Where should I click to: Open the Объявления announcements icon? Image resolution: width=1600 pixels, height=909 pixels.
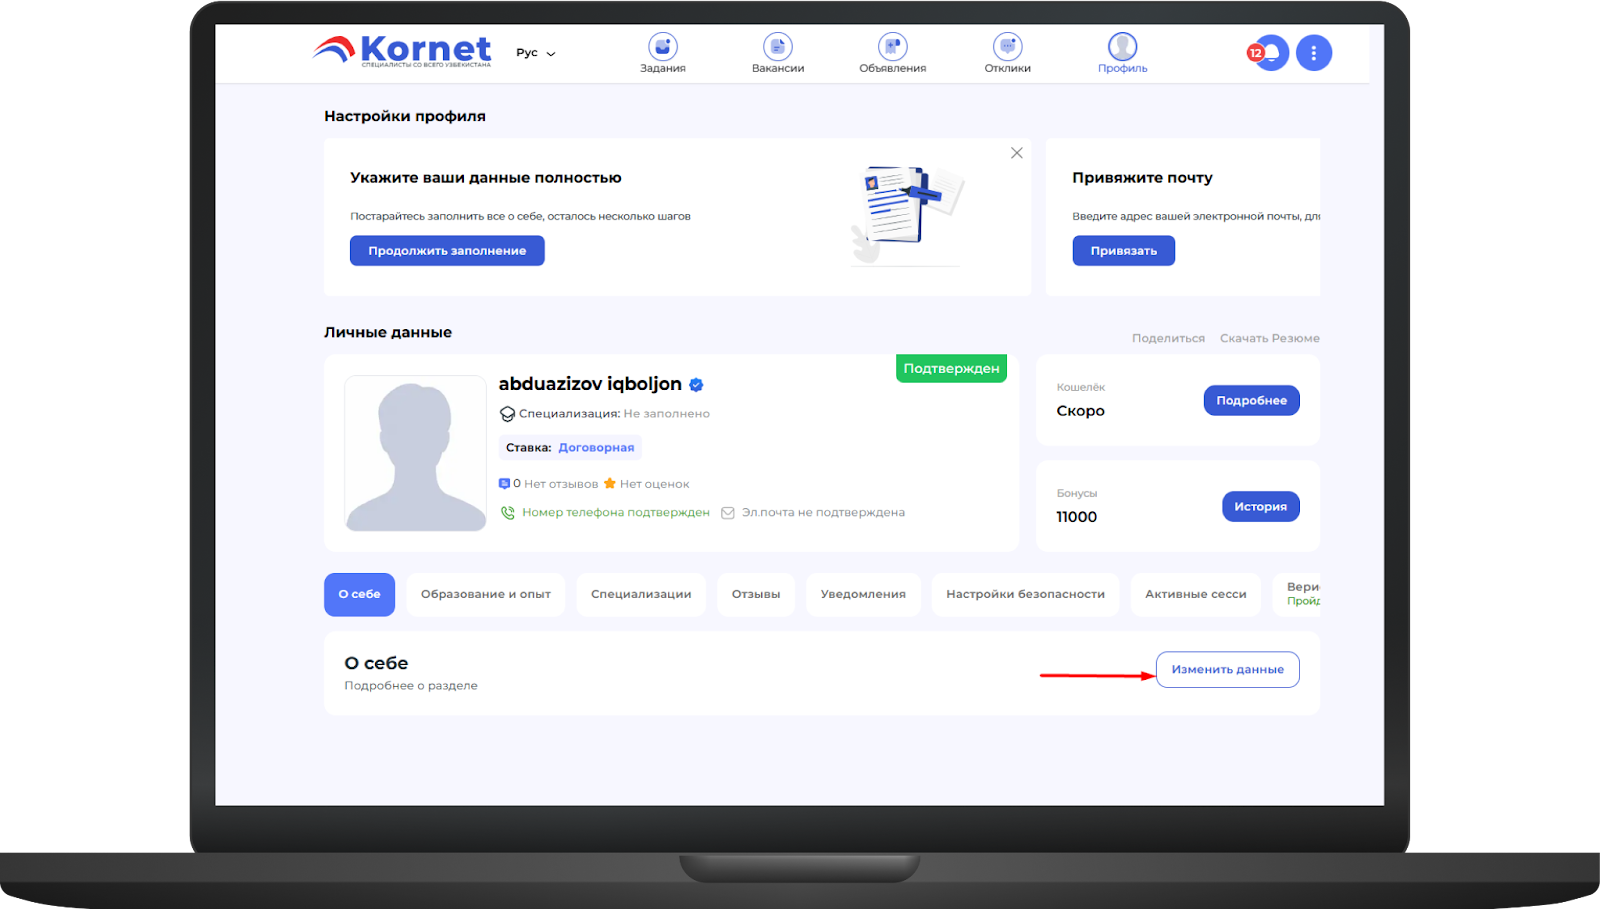(892, 48)
